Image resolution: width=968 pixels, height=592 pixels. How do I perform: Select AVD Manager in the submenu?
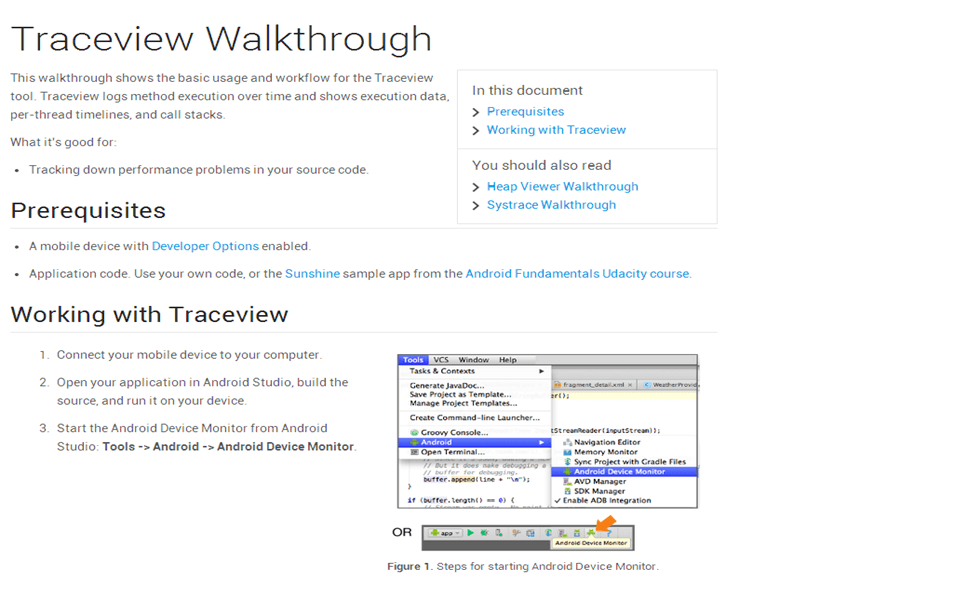(600, 482)
